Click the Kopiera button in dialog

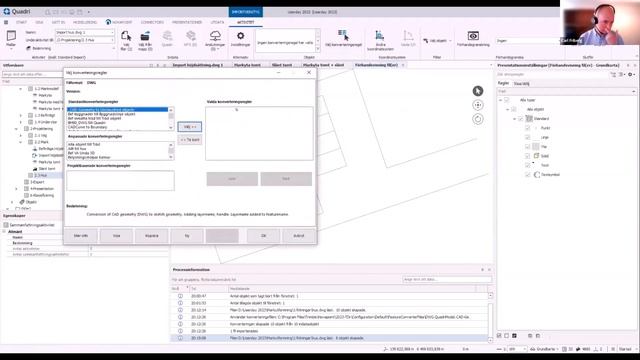pos(152,236)
